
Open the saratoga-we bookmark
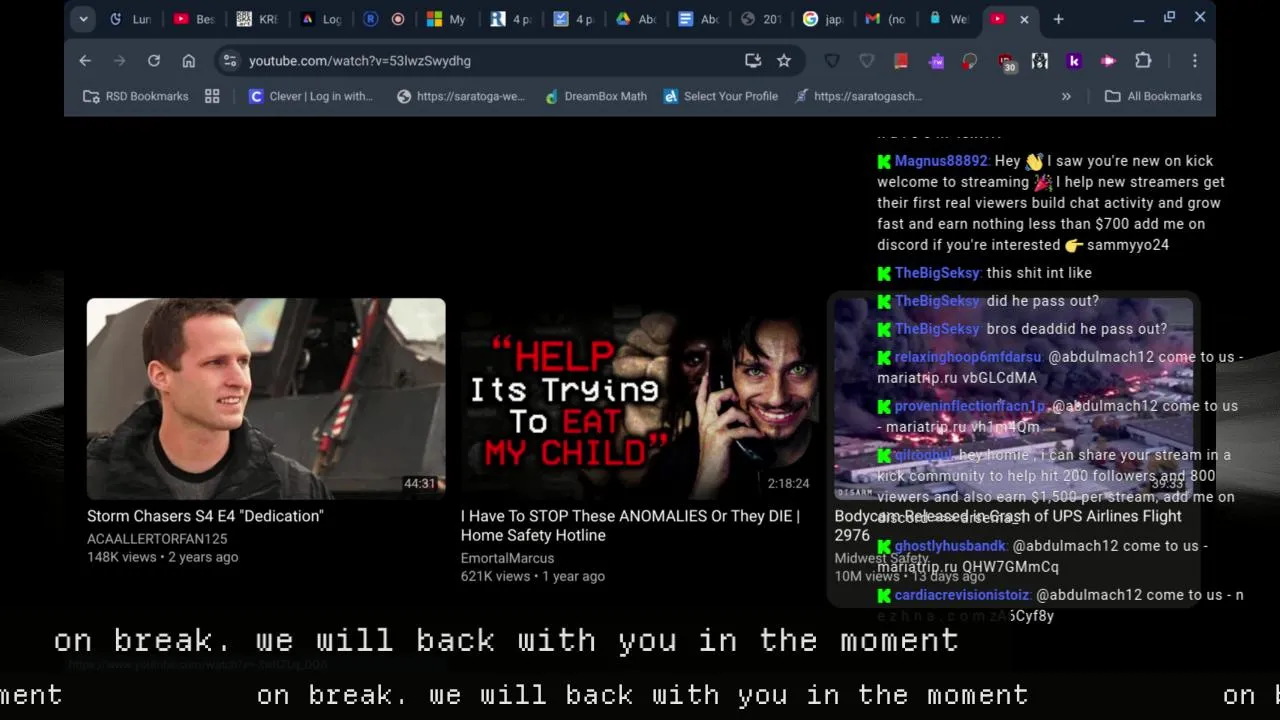coord(461,96)
